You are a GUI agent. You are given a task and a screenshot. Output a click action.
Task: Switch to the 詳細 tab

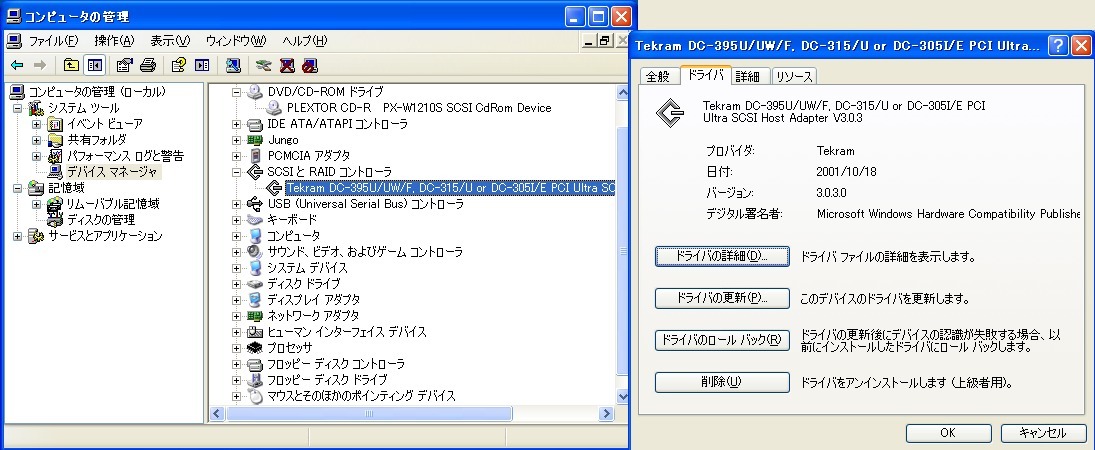coord(748,76)
